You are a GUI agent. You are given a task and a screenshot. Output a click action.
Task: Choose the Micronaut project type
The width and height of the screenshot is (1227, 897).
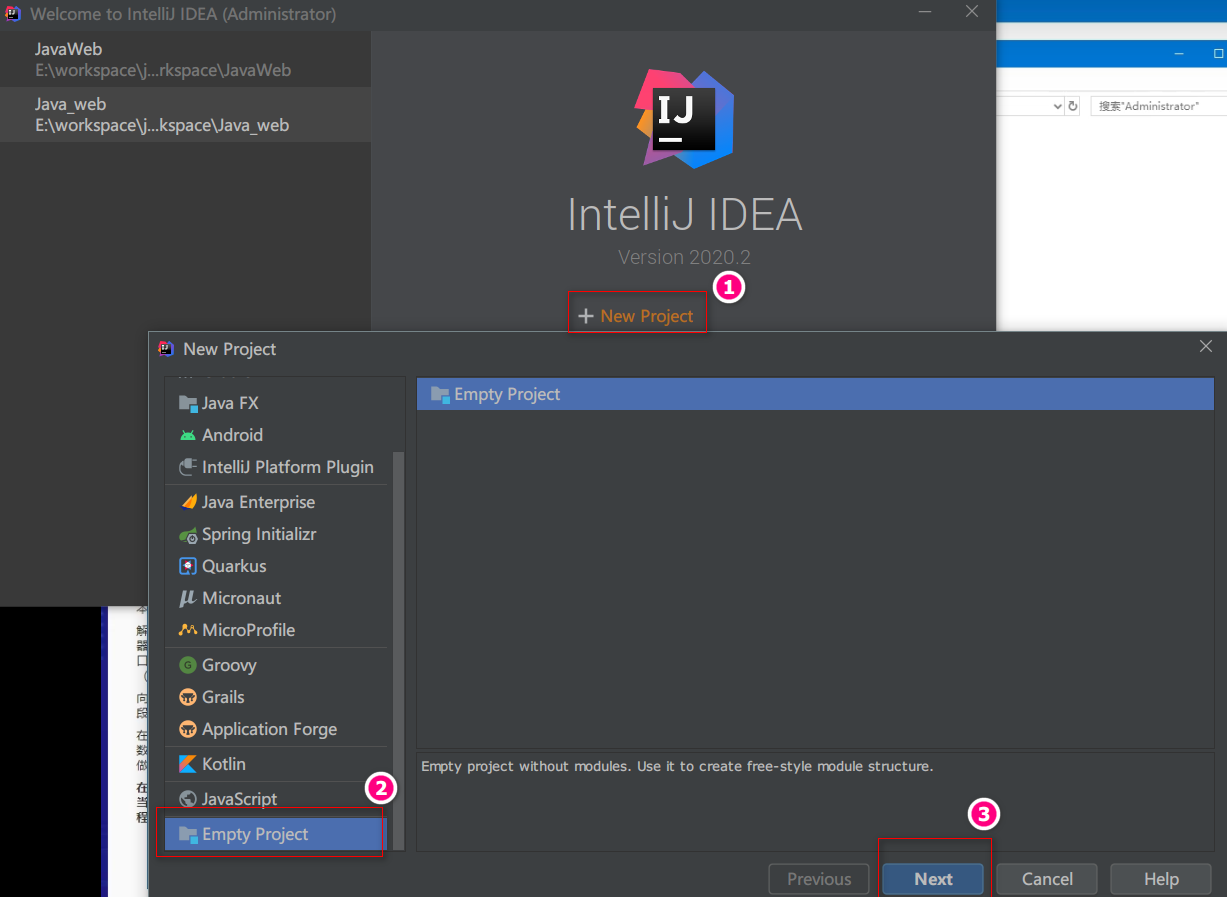pyautogui.click(x=275, y=598)
